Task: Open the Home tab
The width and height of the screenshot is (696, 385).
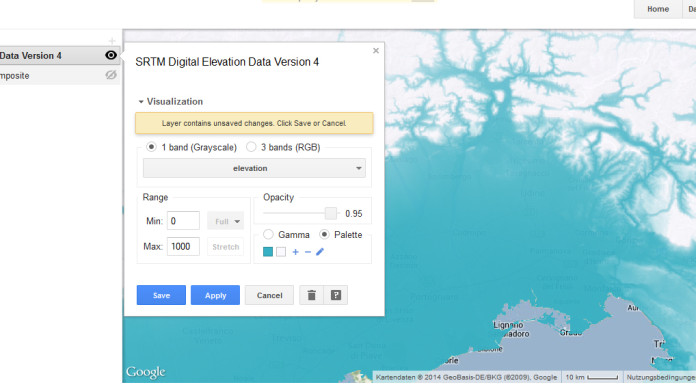Action: click(x=658, y=9)
